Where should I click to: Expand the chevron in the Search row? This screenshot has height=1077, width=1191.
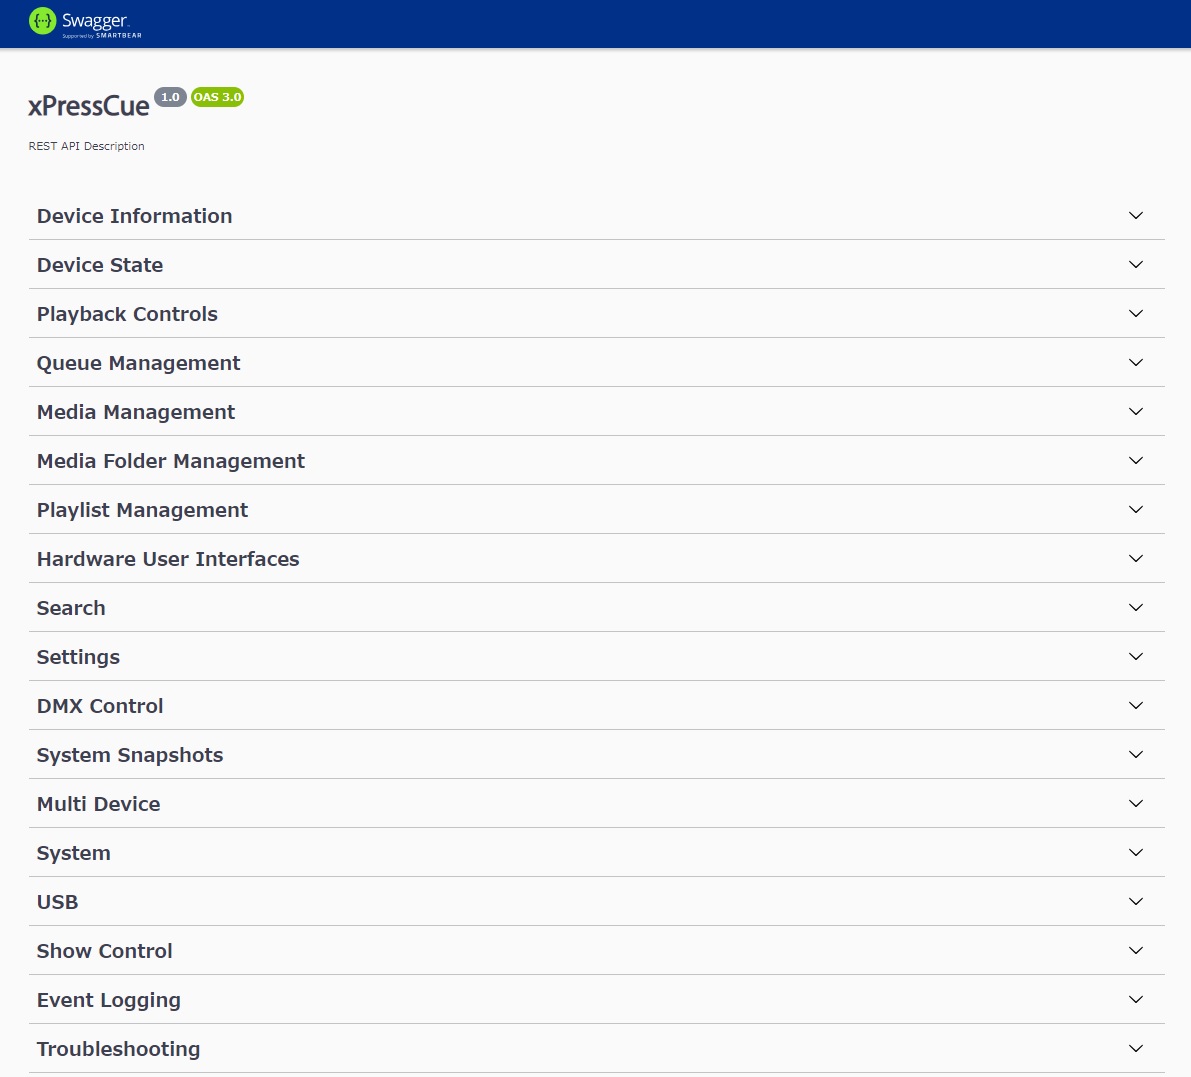click(1136, 608)
